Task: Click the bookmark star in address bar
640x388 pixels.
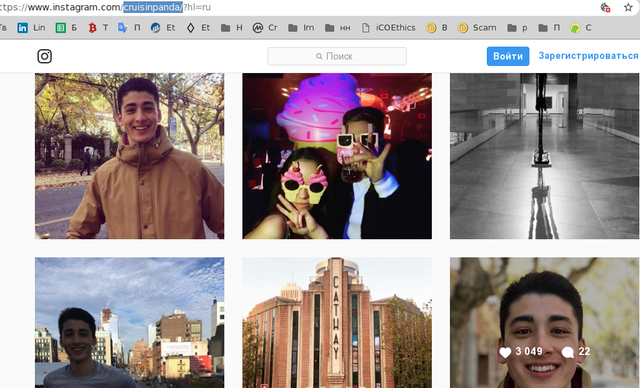Action: [628, 7]
